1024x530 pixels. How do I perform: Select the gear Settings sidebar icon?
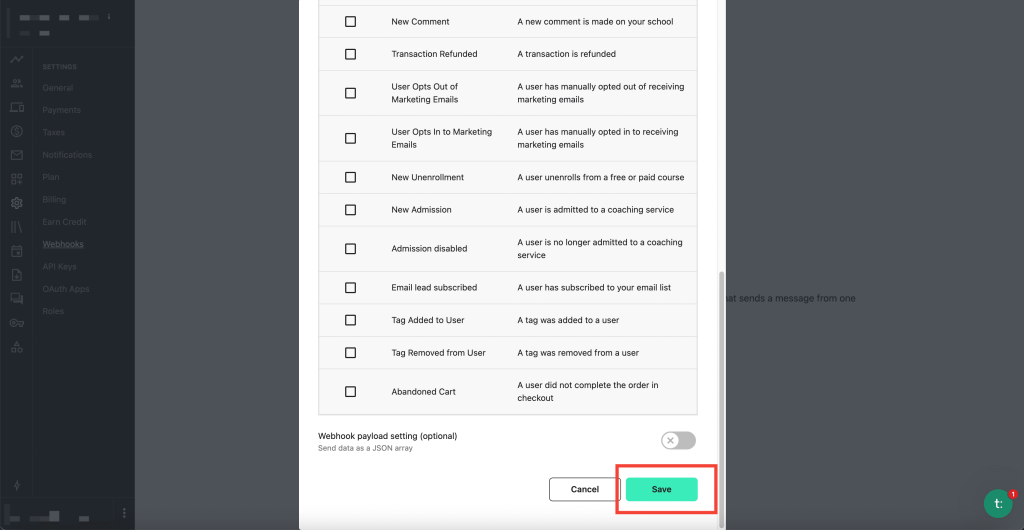point(17,203)
